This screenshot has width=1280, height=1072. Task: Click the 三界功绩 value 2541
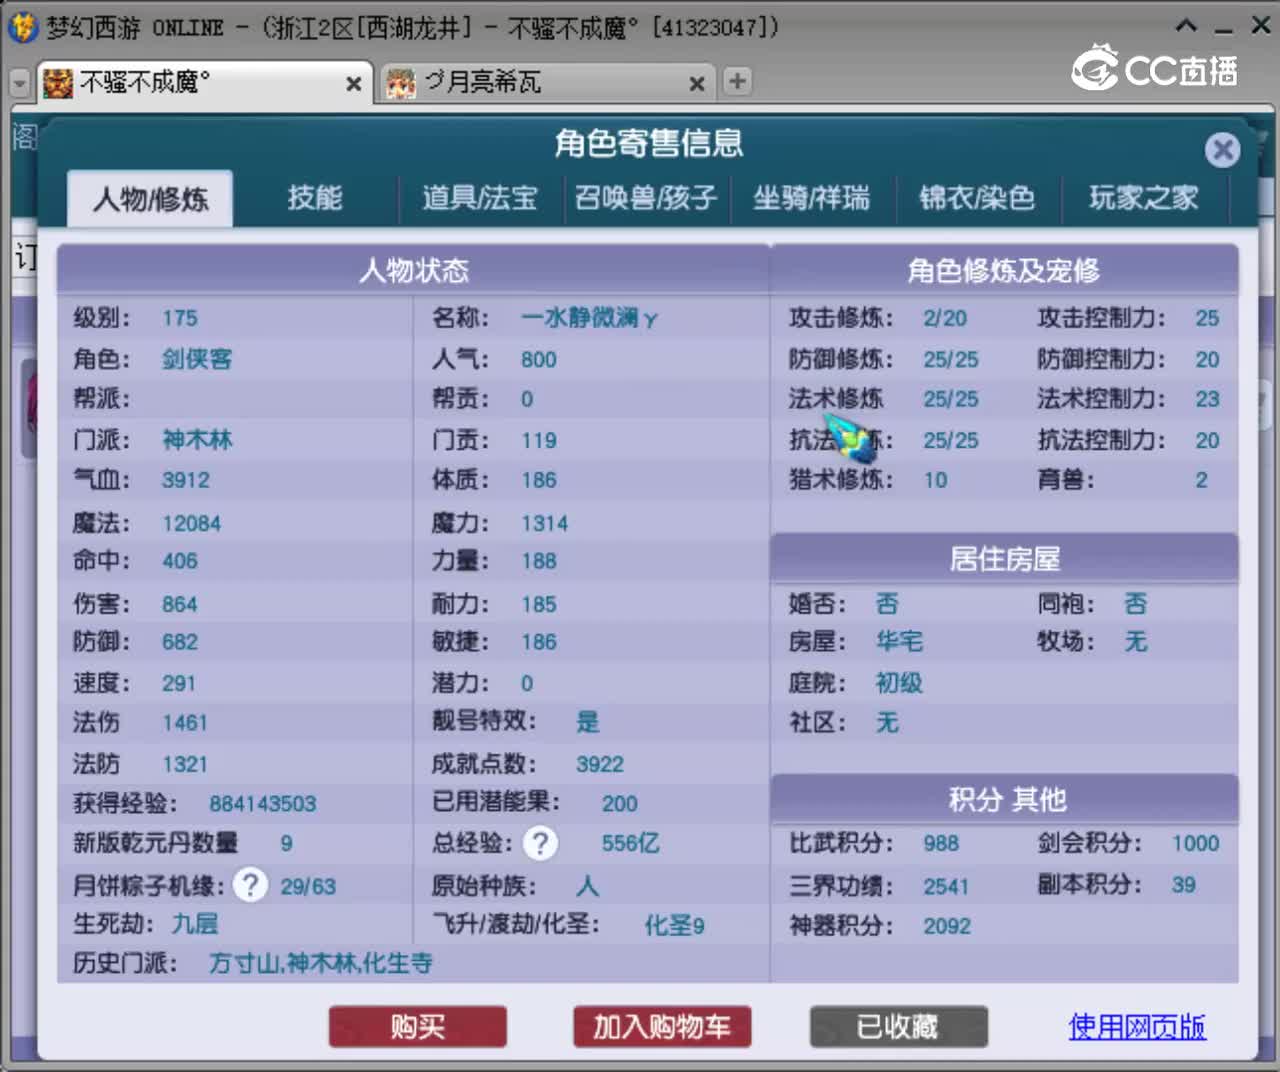pyautogui.click(x=946, y=887)
